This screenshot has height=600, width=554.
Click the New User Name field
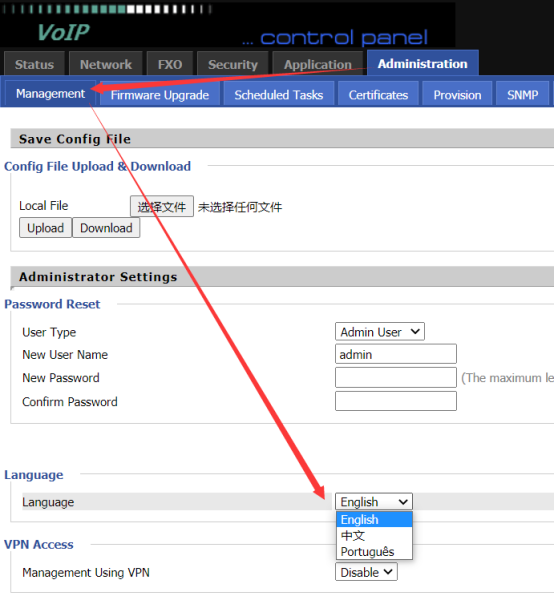click(396, 354)
